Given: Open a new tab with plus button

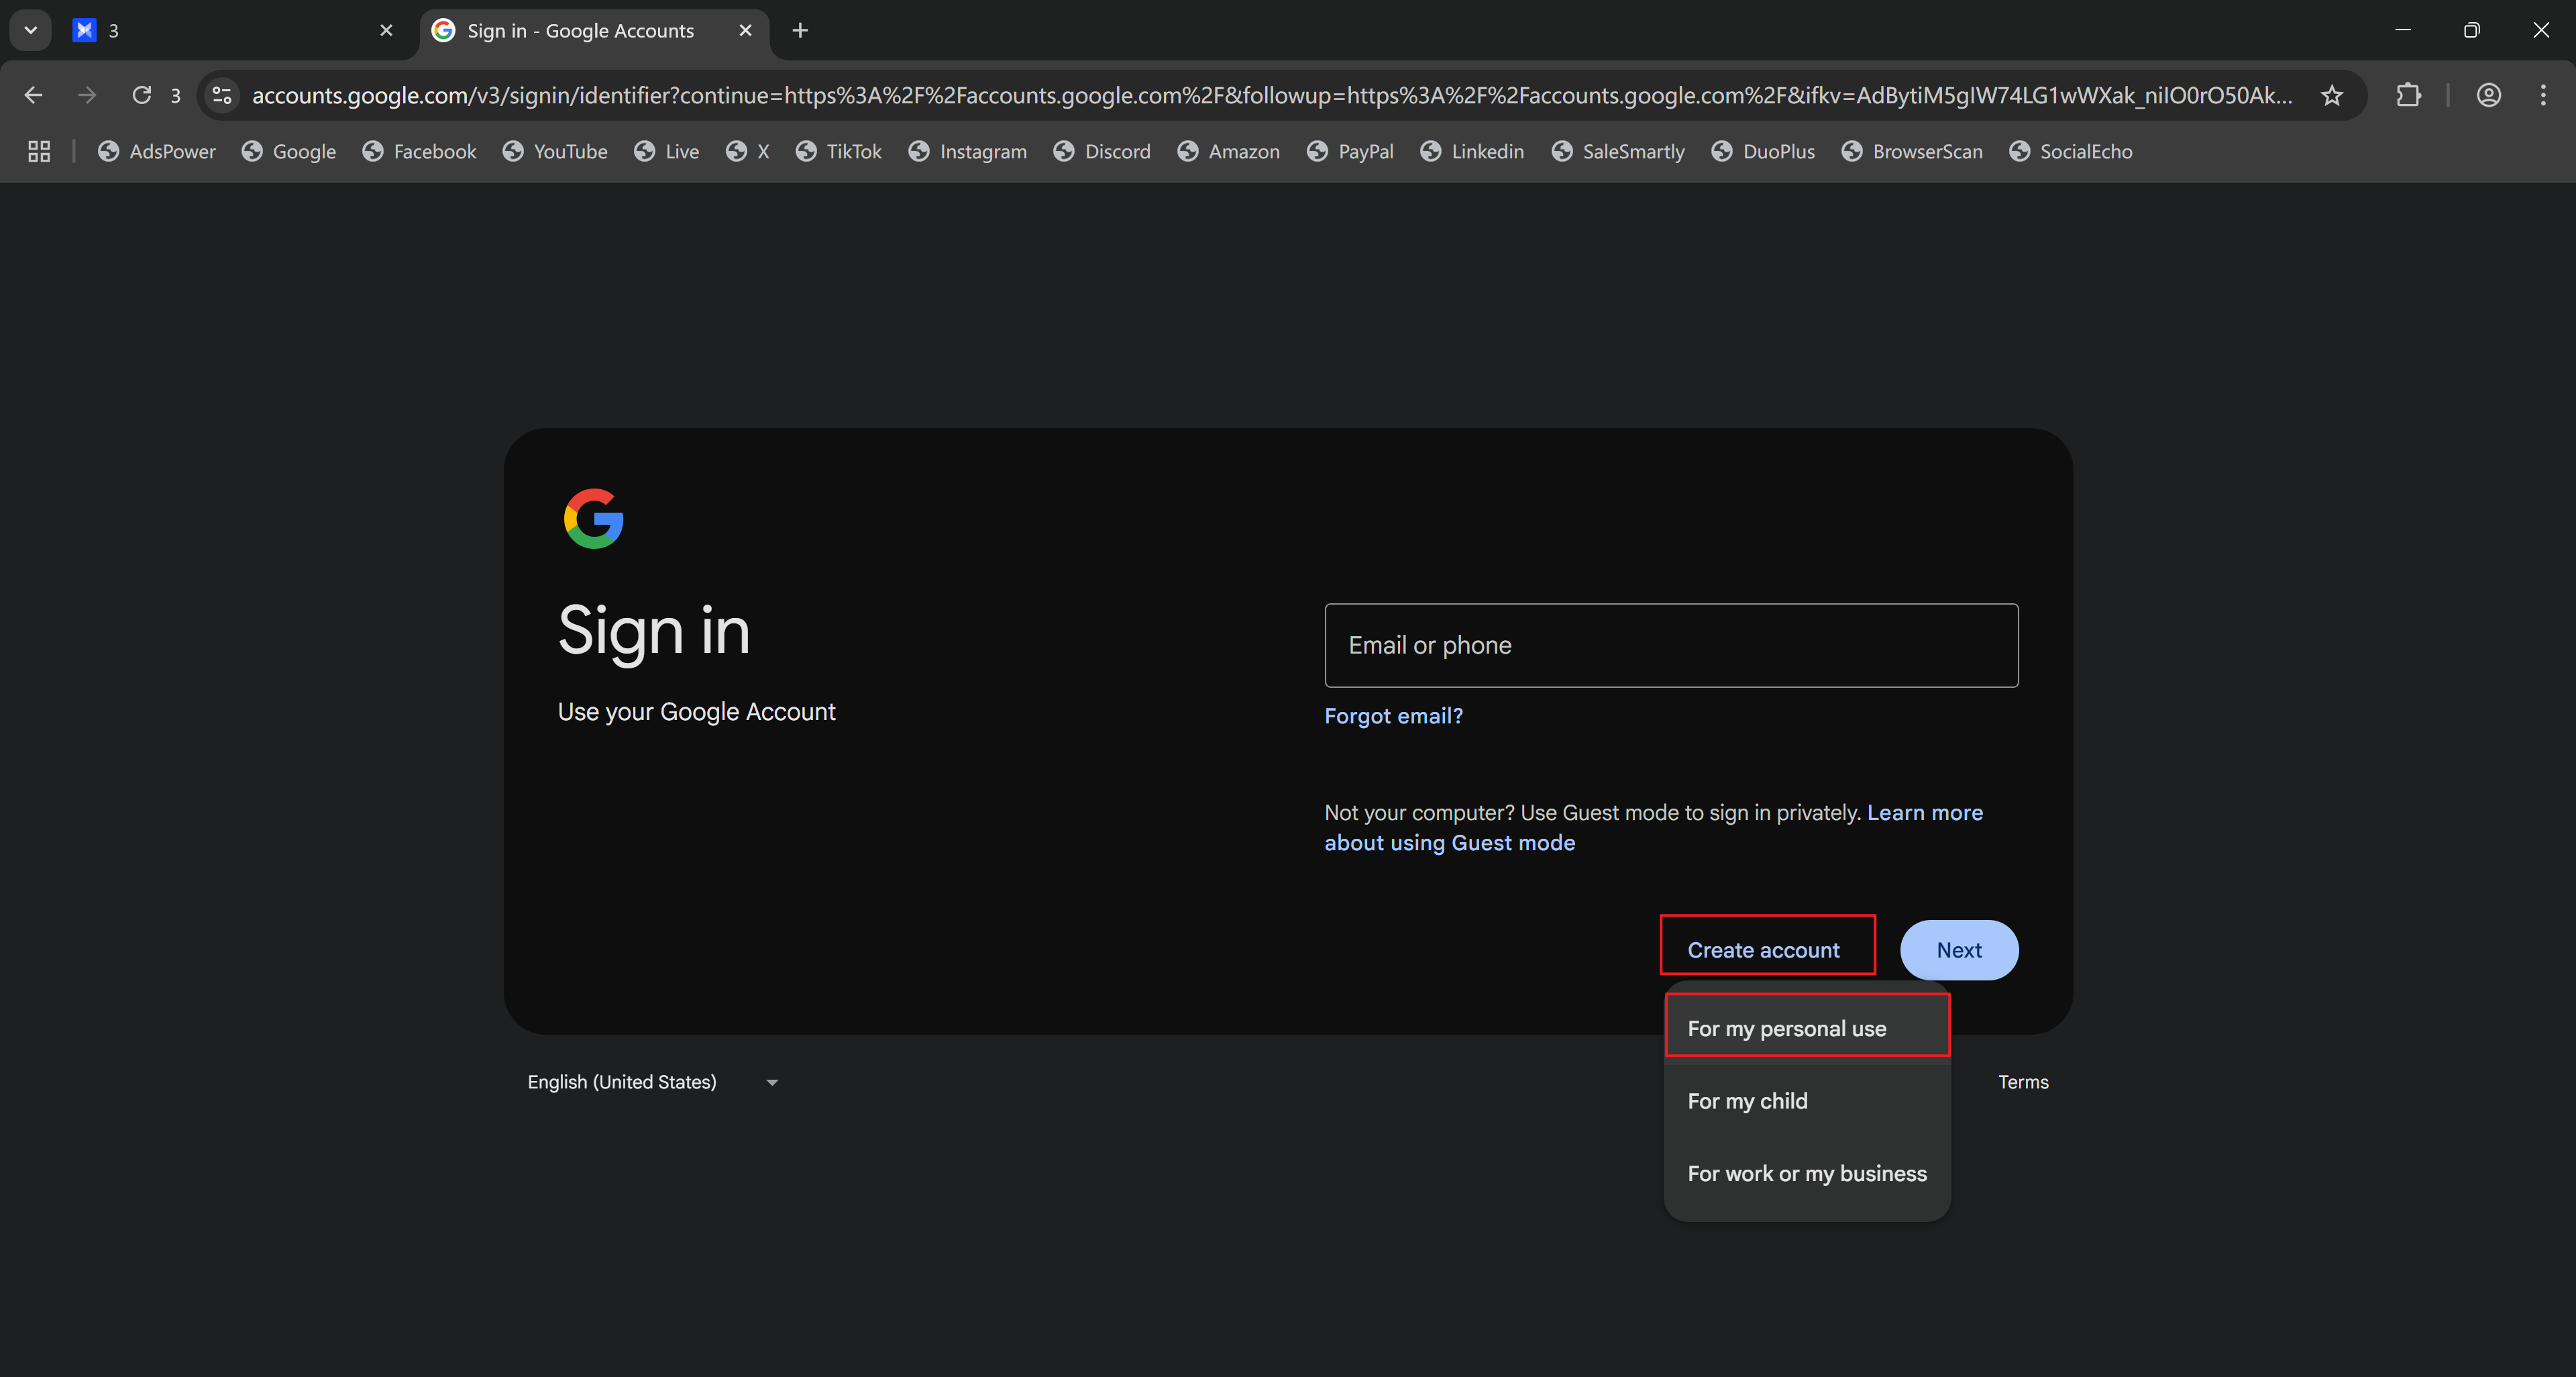Looking at the screenshot, I should click(800, 30).
